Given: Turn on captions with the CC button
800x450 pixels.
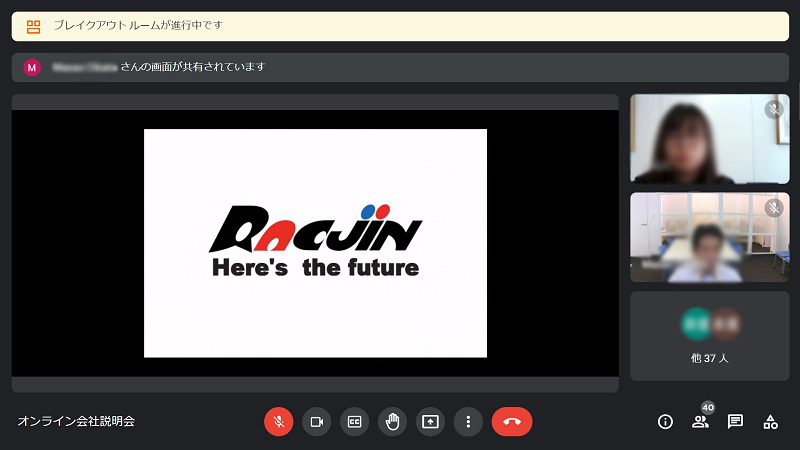Looking at the screenshot, I should click(x=355, y=421).
